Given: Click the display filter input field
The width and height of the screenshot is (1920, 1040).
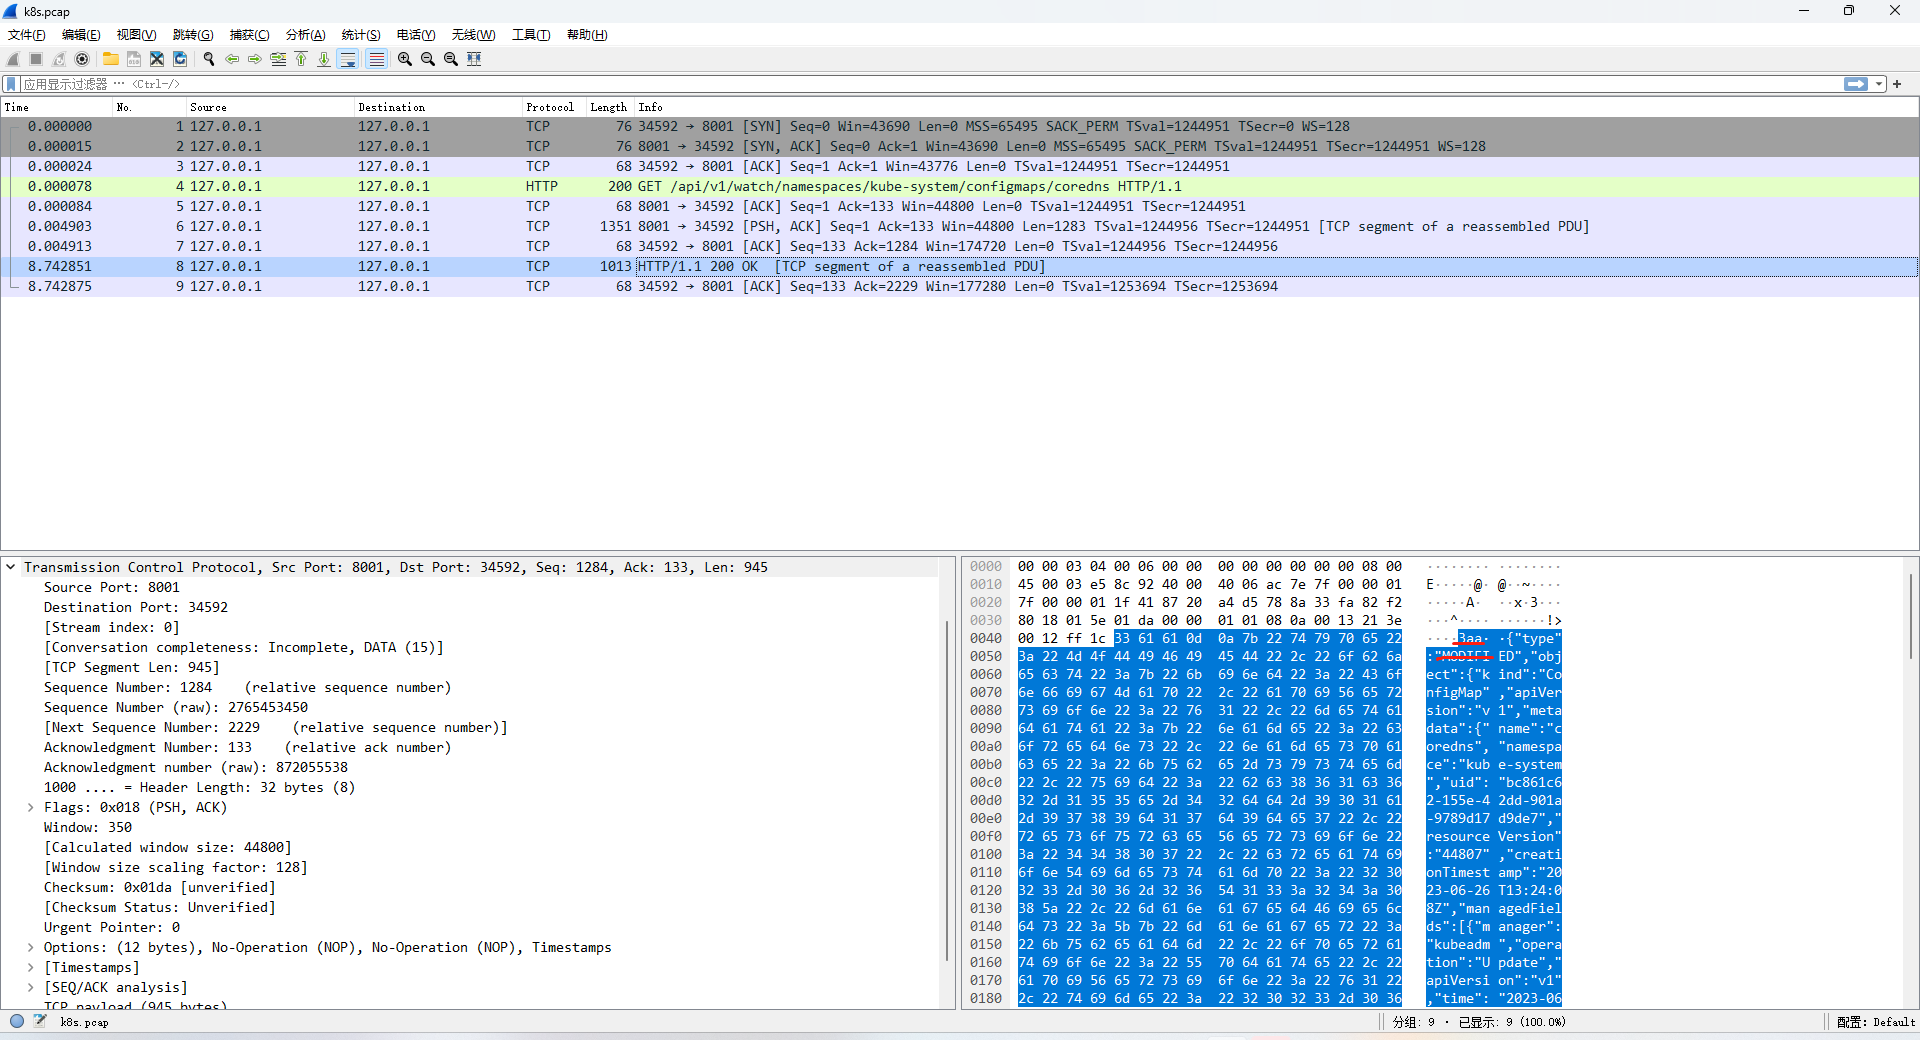Looking at the screenshot, I should click(930, 84).
